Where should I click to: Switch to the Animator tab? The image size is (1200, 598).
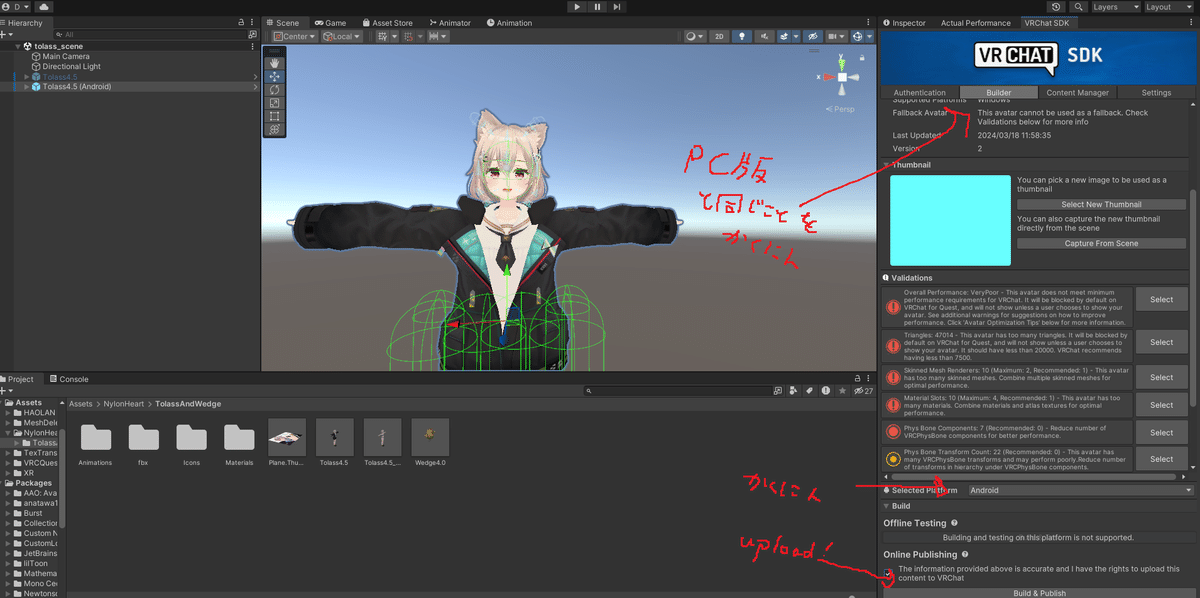[451, 22]
